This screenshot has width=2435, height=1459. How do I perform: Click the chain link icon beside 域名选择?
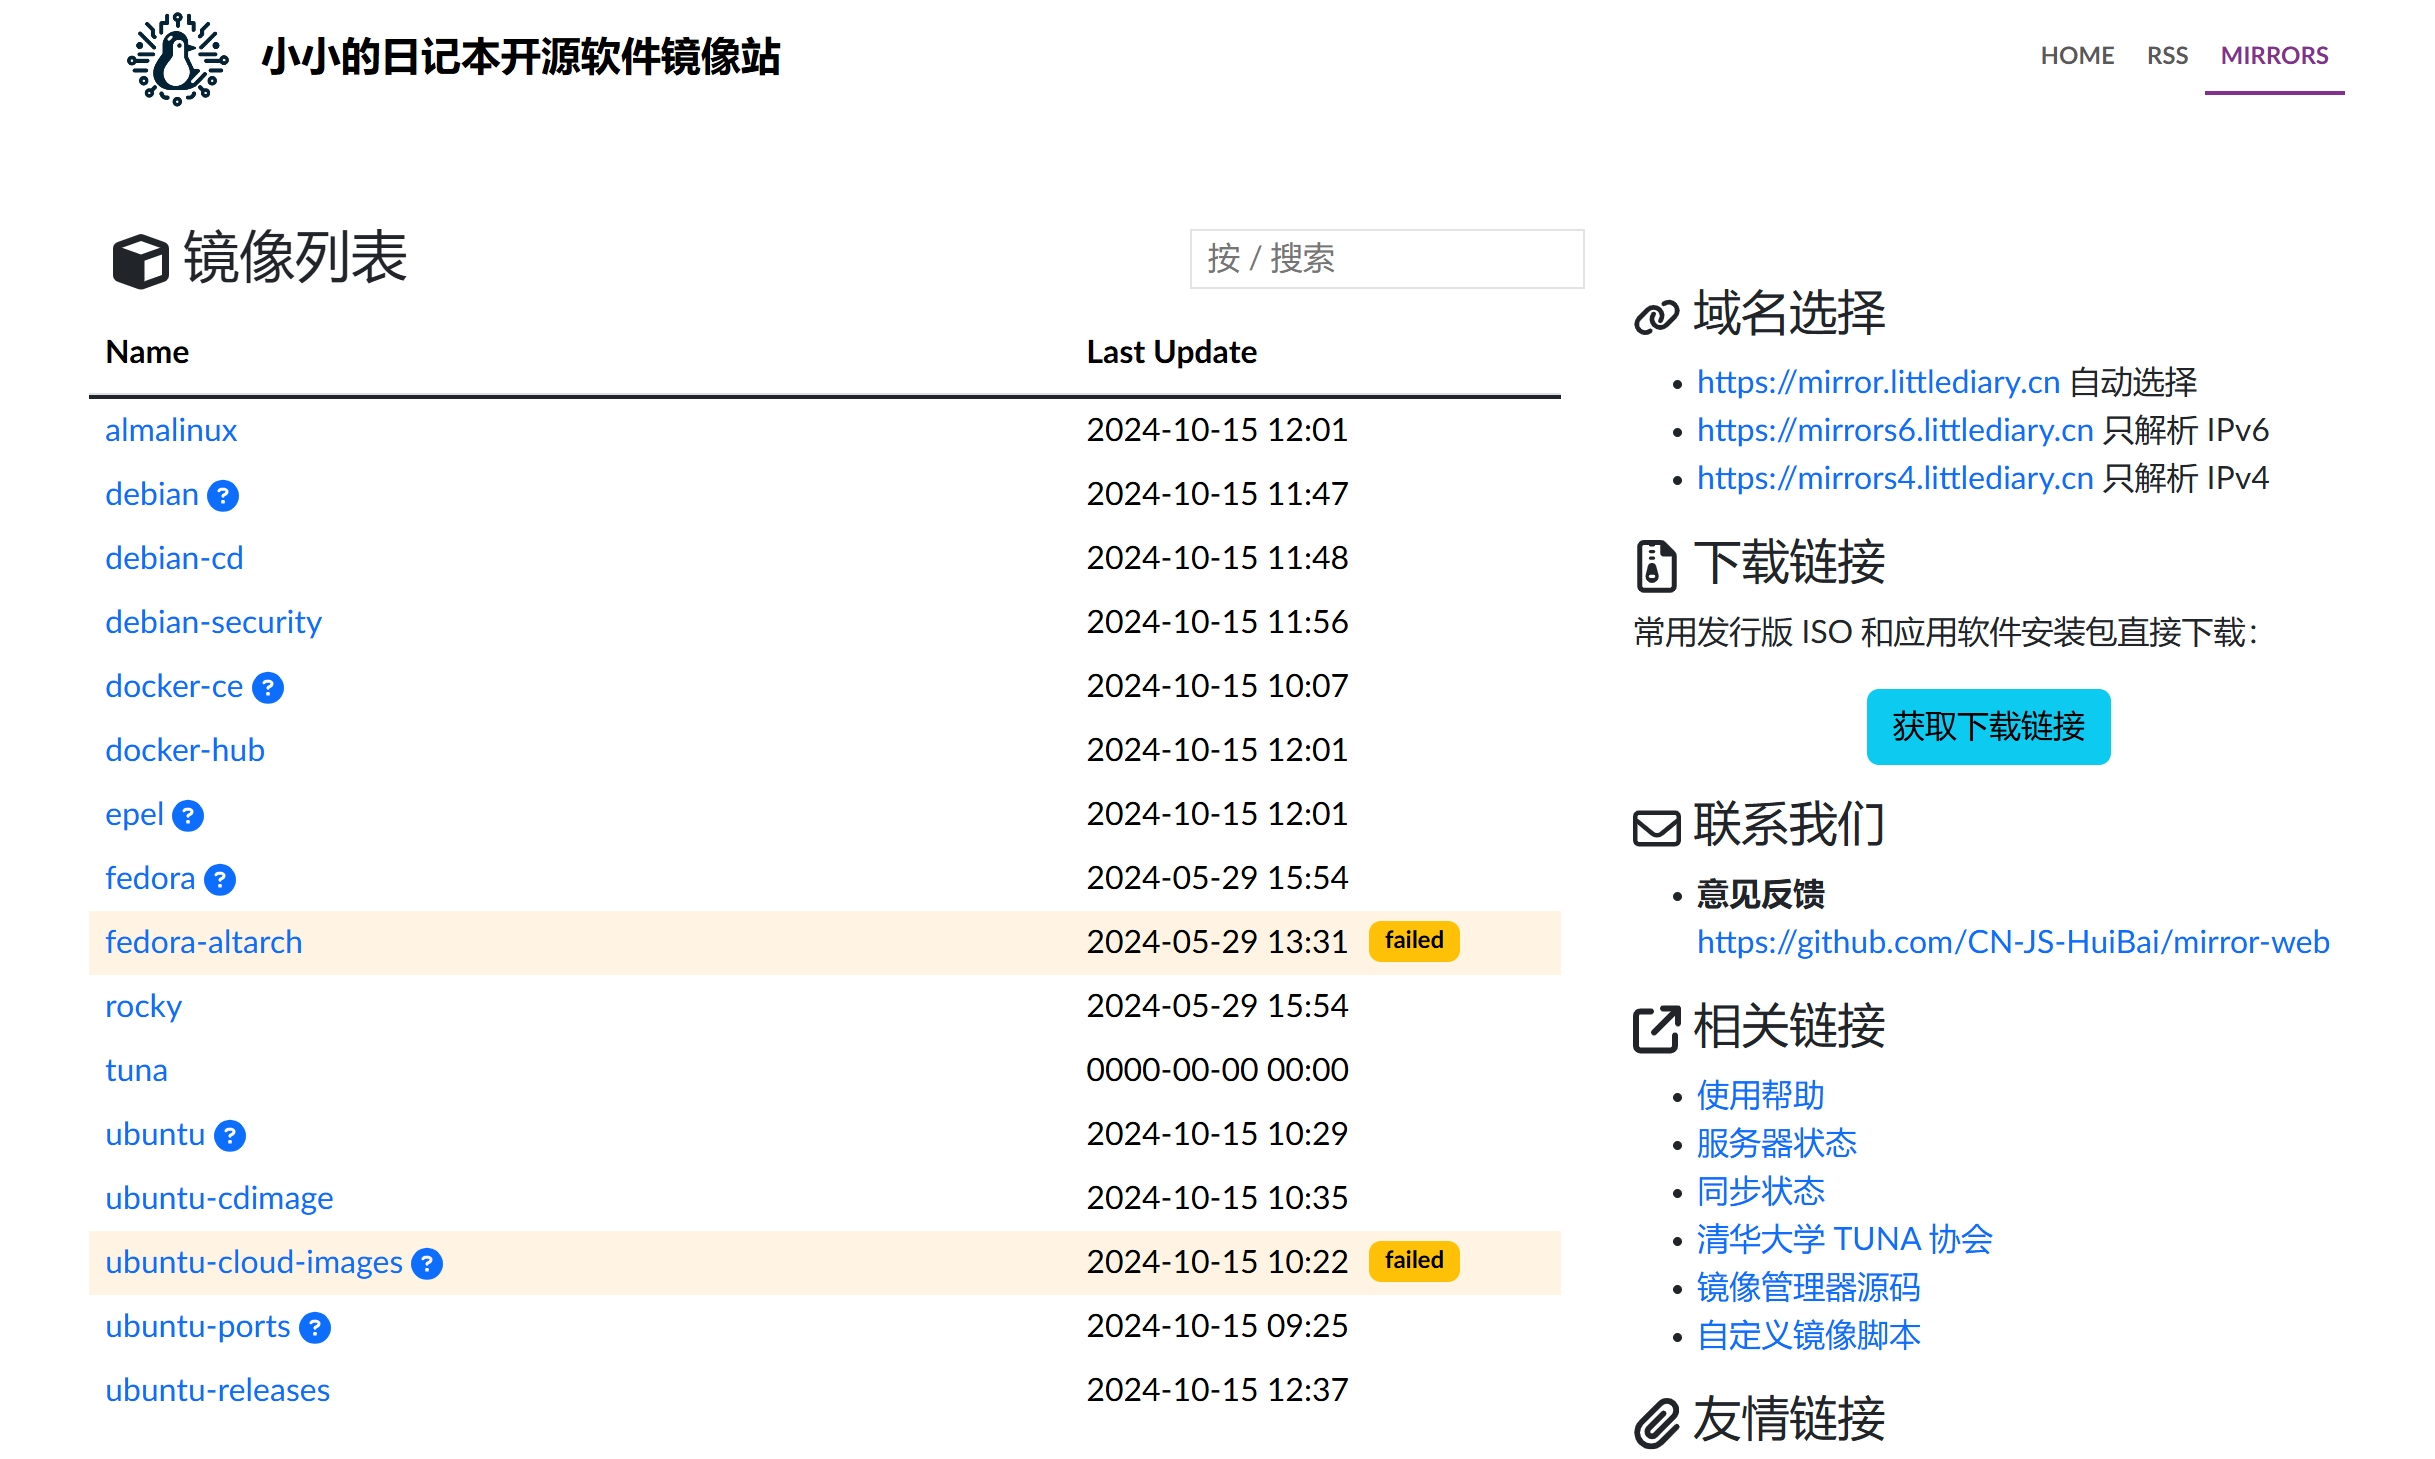[1656, 317]
